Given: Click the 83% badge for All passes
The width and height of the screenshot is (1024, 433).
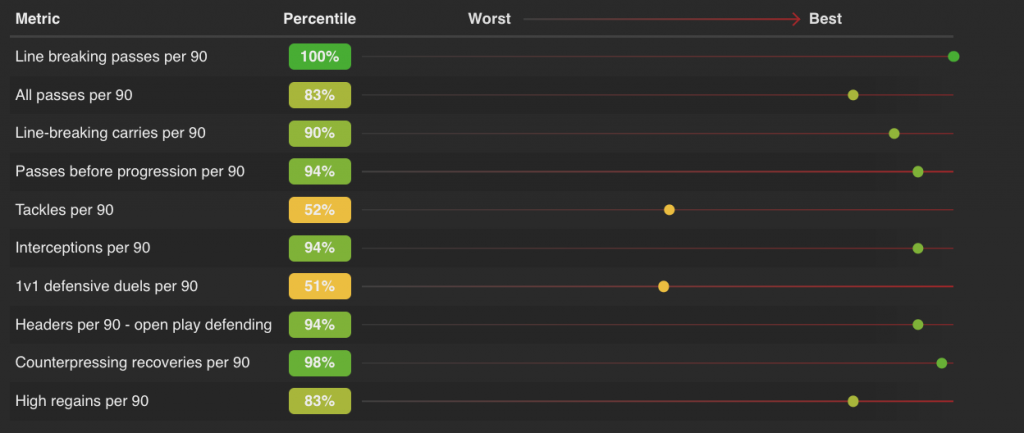Looking at the screenshot, I should click(319, 95).
